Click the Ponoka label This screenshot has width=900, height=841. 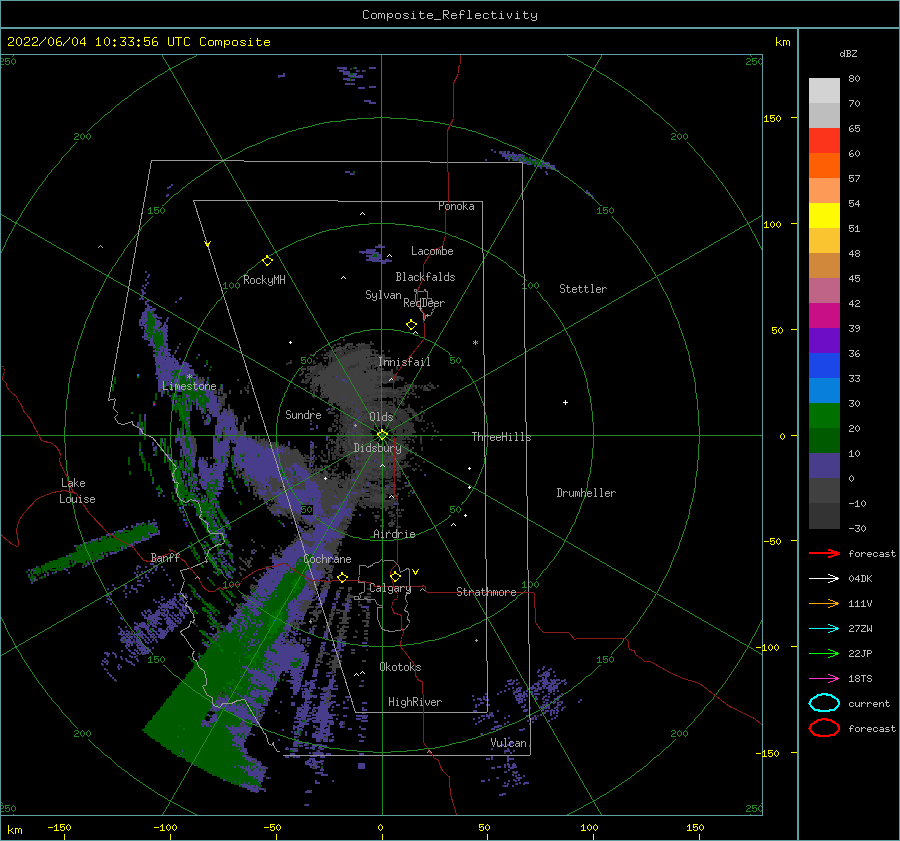[456, 206]
